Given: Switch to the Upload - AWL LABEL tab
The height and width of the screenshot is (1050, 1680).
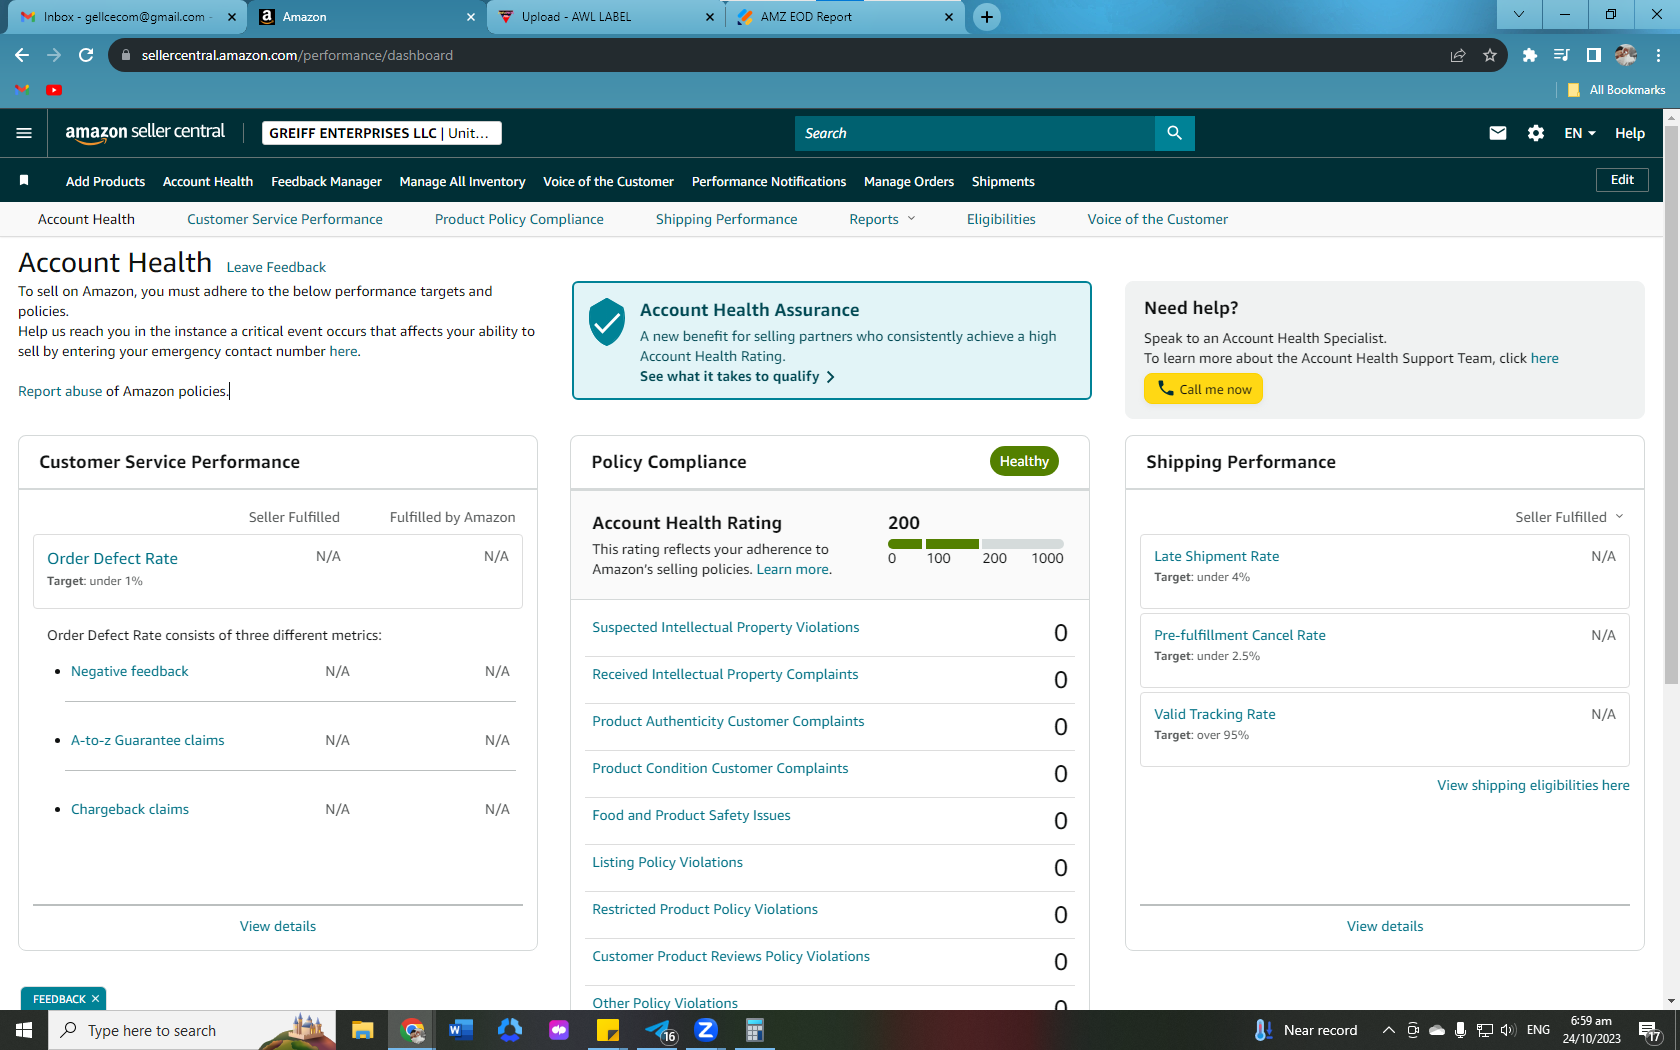Looking at the screenshot, I should [x=606, y=17].
